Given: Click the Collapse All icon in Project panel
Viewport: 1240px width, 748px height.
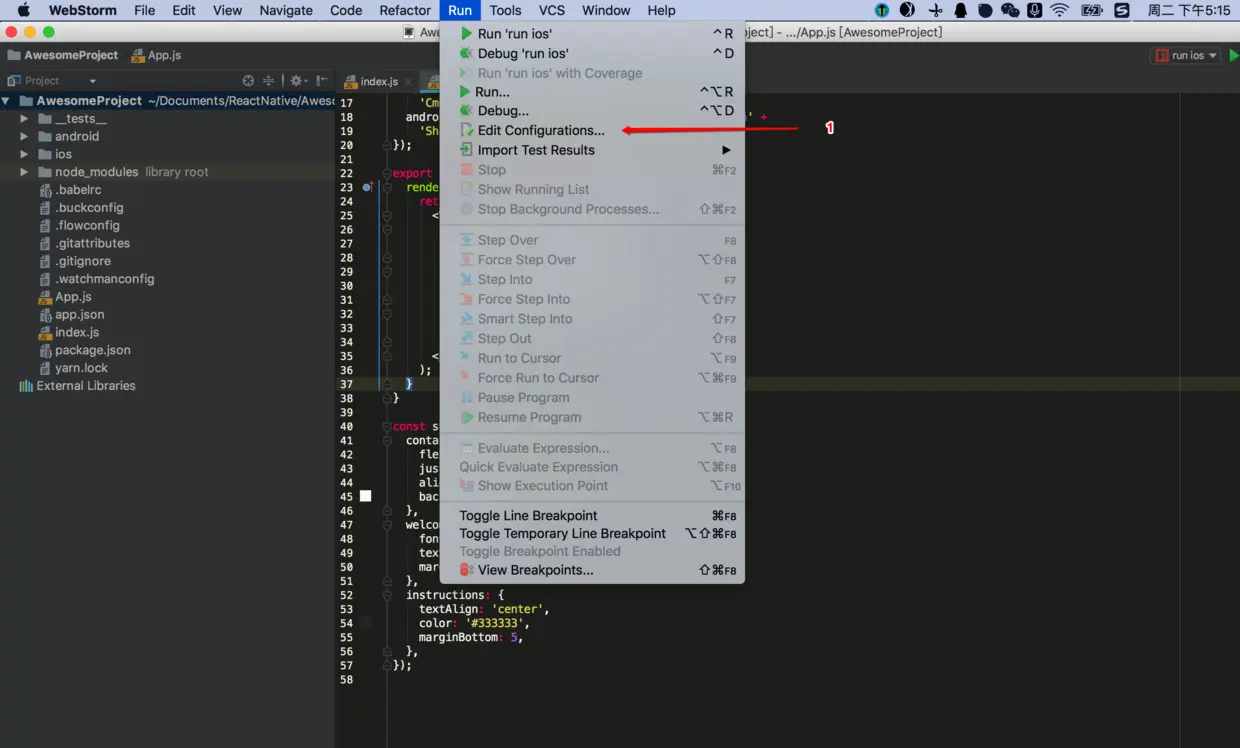Looking at the screenshot, I should pos(268,81).
